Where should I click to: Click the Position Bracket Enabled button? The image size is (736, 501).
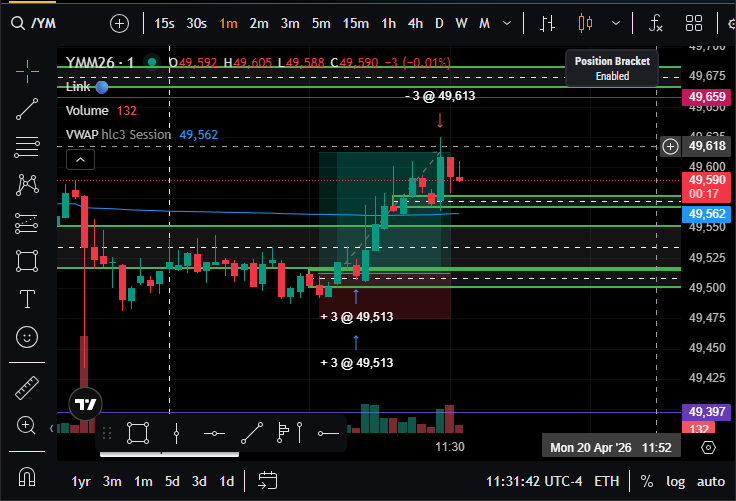click(x=612, y=68)
